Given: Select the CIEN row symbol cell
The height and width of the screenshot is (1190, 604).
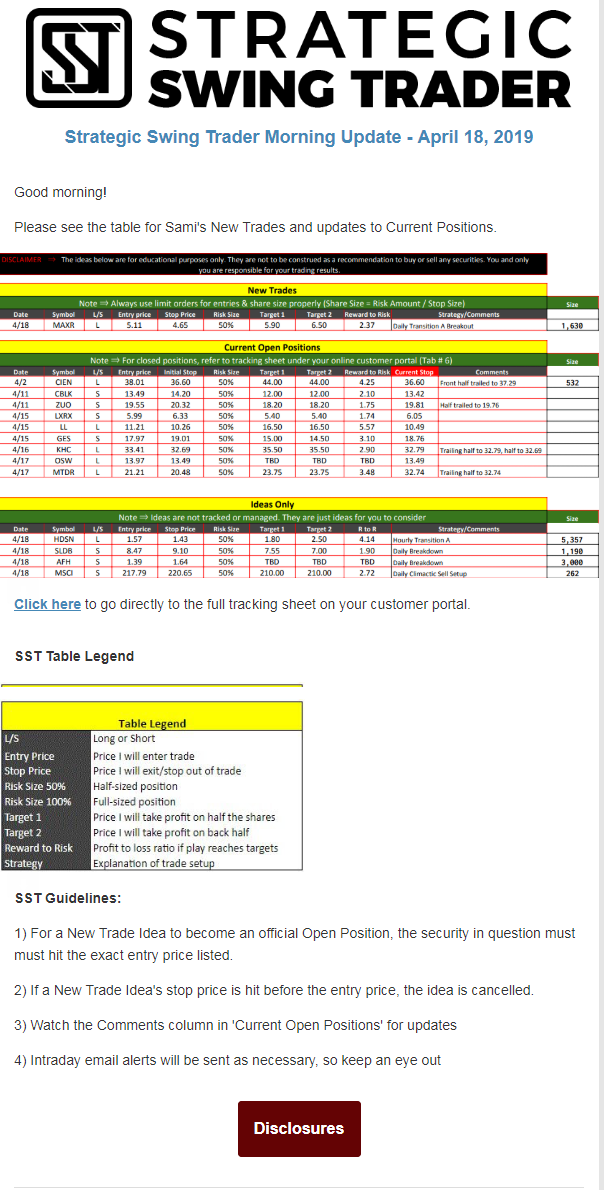Looking at the screenshot, I should point(63,382).
